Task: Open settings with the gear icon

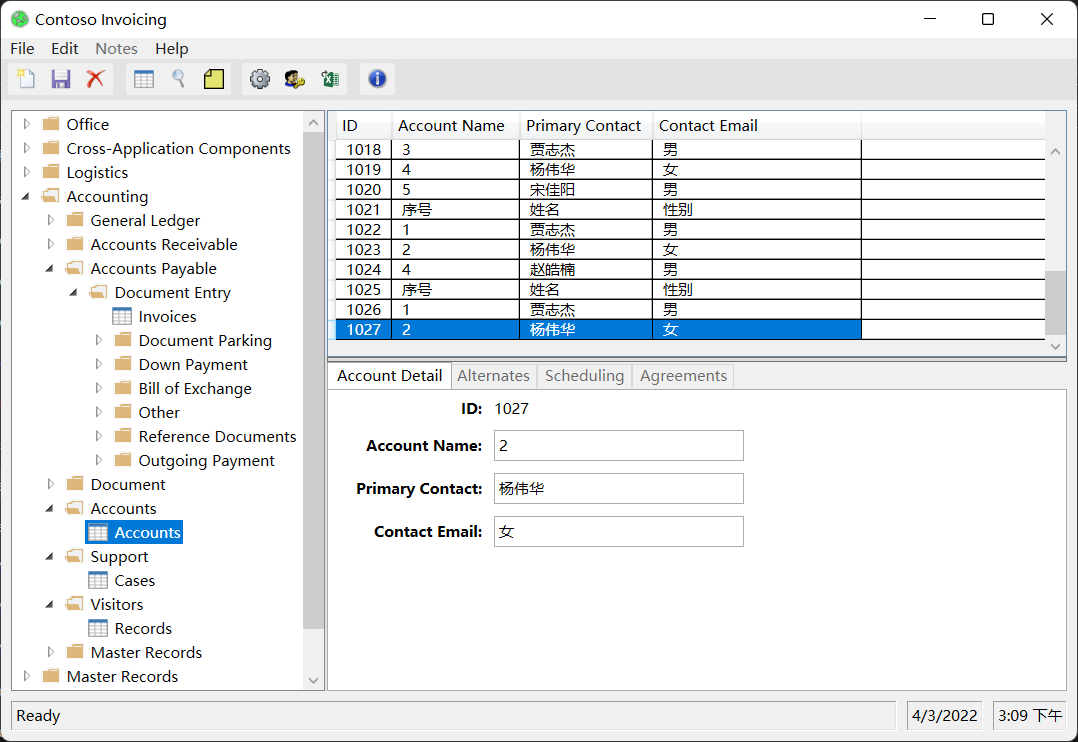Action: coord(260,78)
